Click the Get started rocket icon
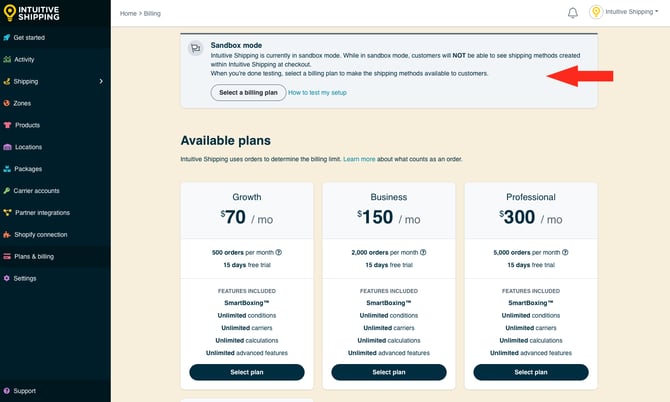The height and width of the screenshot is (402, 670). click(7, 37)
